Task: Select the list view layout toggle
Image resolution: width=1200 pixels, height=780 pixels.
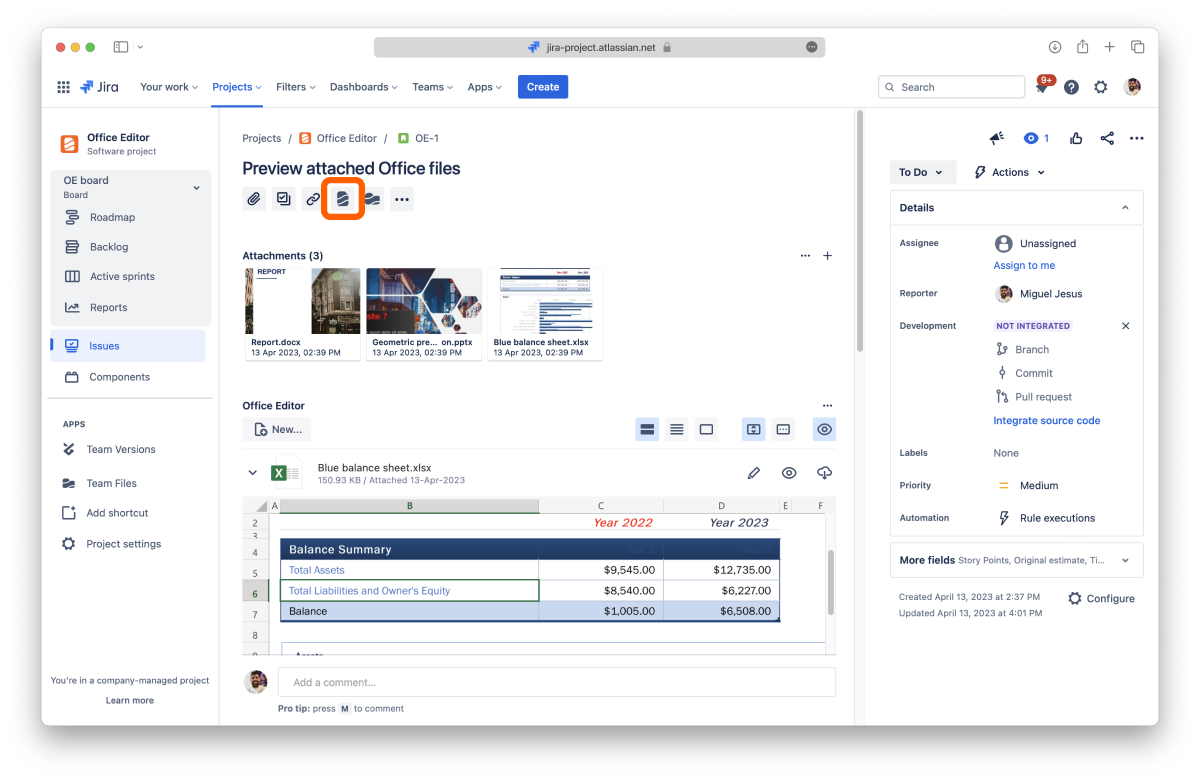Action: pyautogui.click(x=677, y=429)
